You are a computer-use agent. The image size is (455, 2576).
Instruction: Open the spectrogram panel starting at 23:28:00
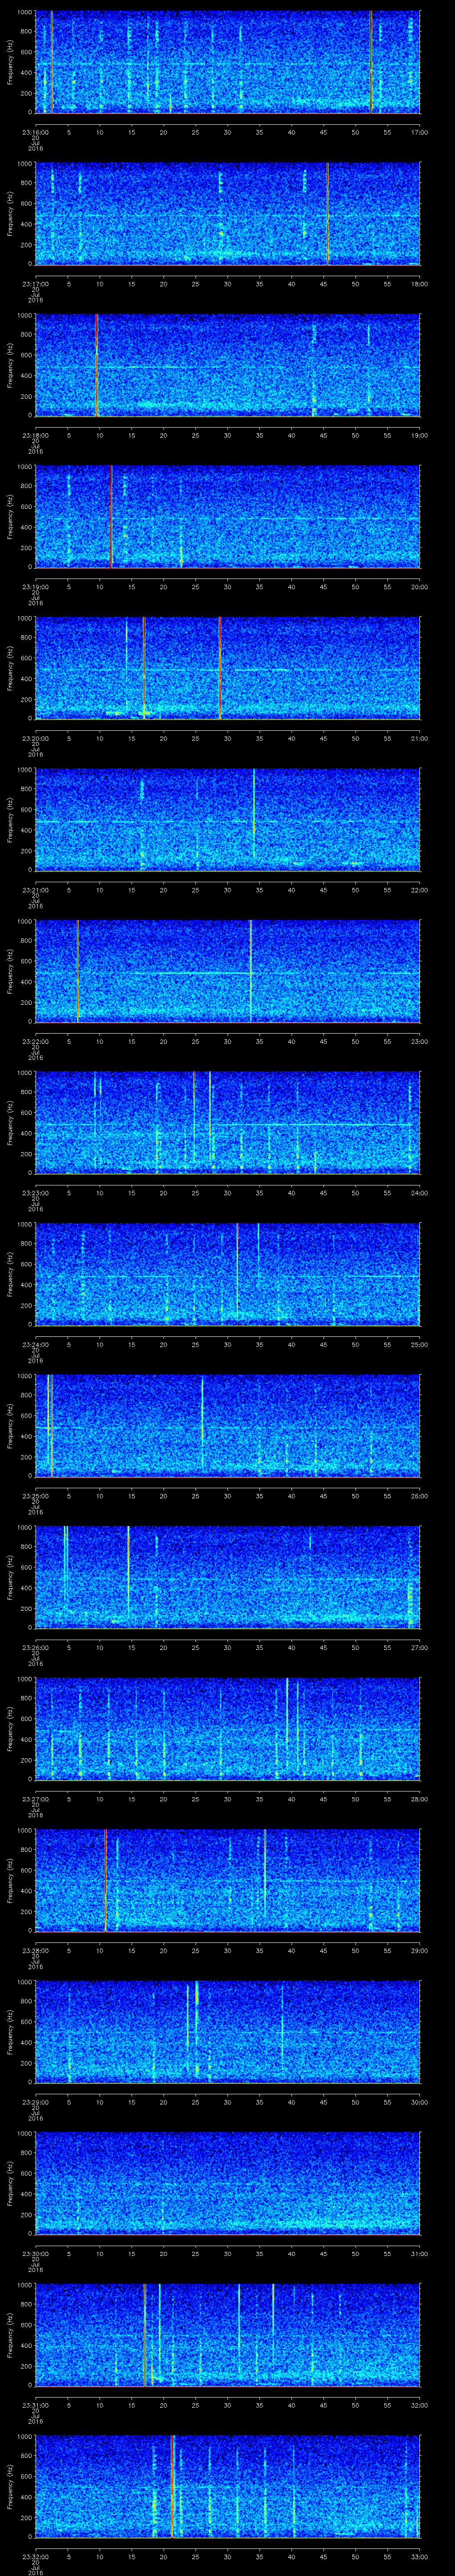228,1880
